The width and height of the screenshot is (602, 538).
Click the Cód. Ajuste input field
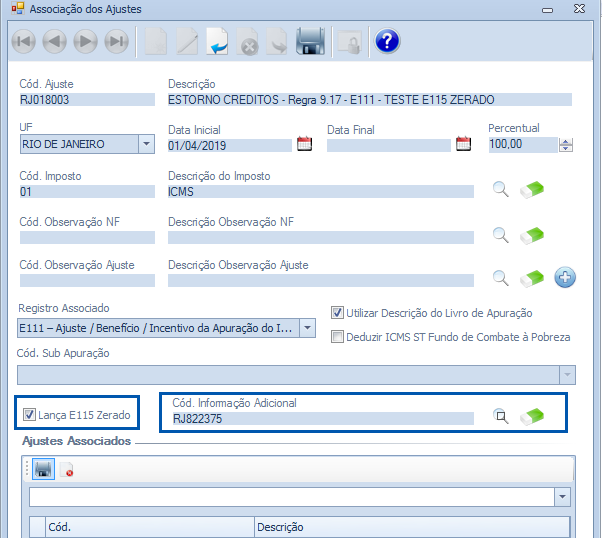[87, 100]
